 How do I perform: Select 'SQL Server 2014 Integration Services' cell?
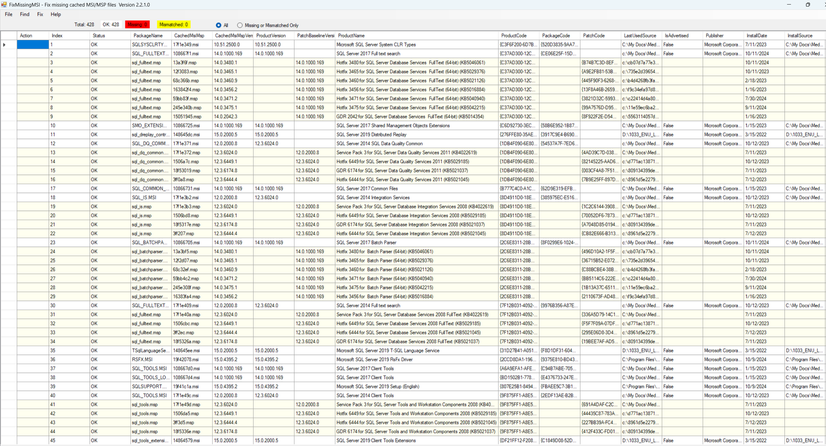417,197
